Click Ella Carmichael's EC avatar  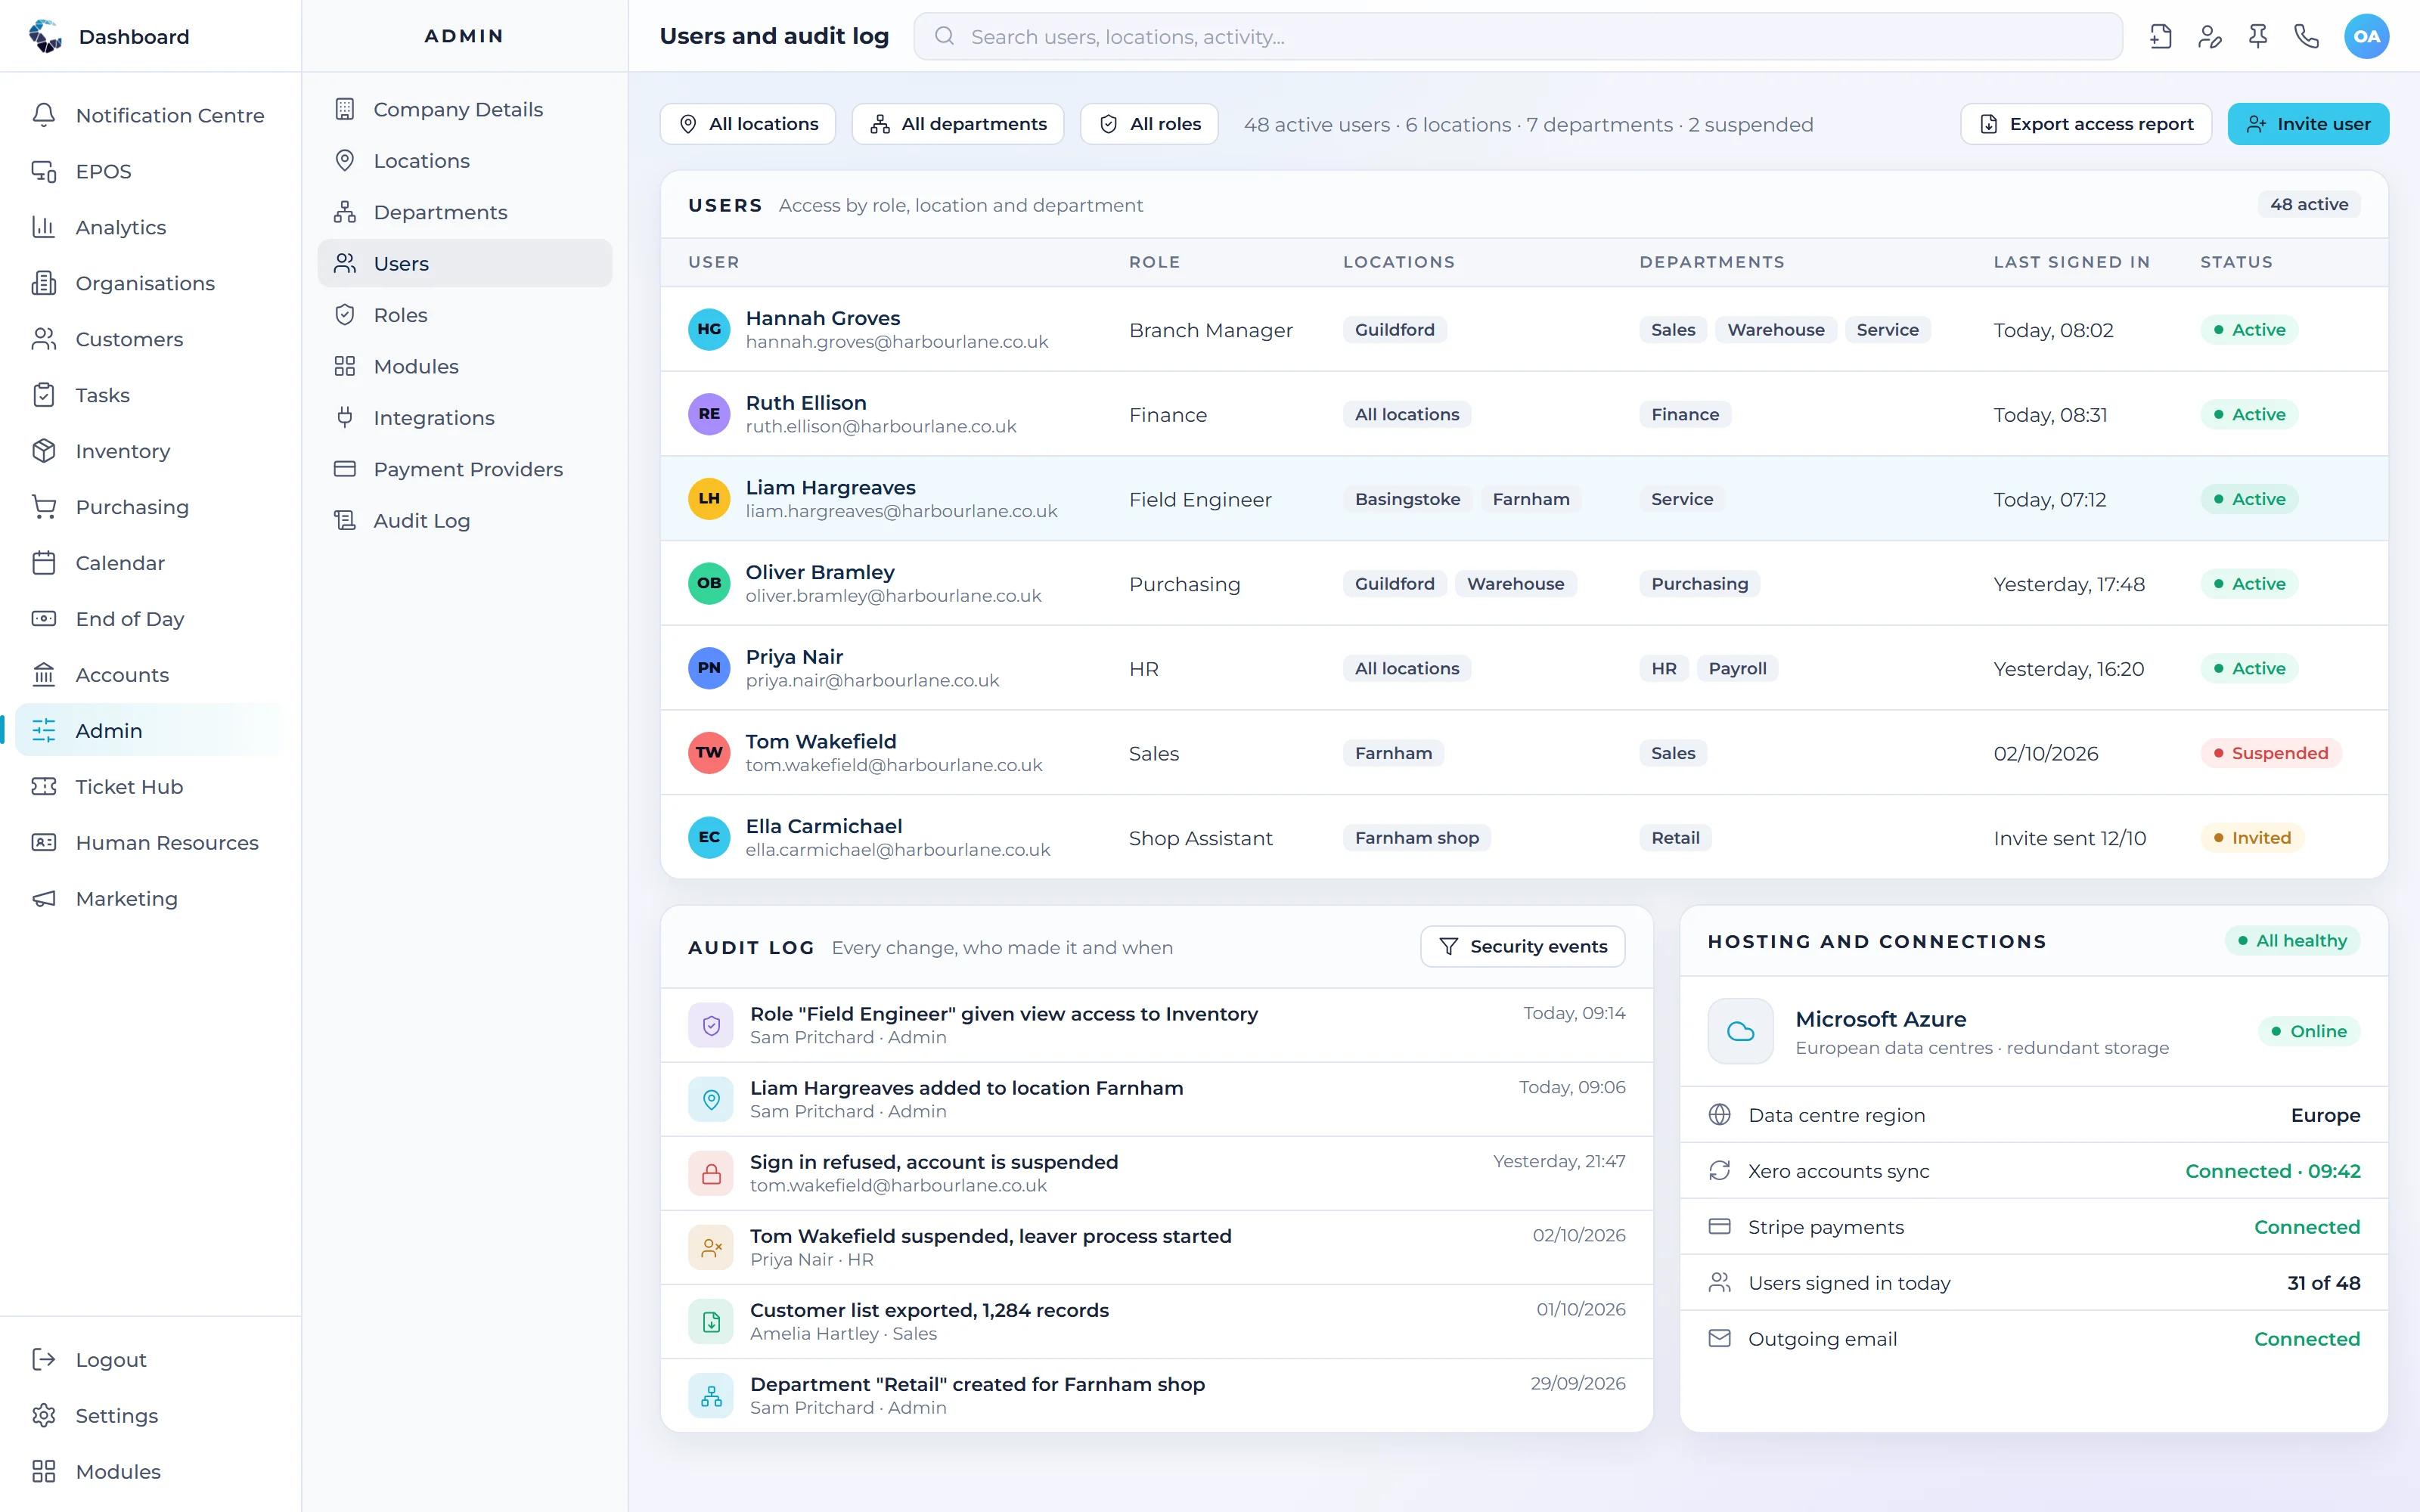[709, 837]
